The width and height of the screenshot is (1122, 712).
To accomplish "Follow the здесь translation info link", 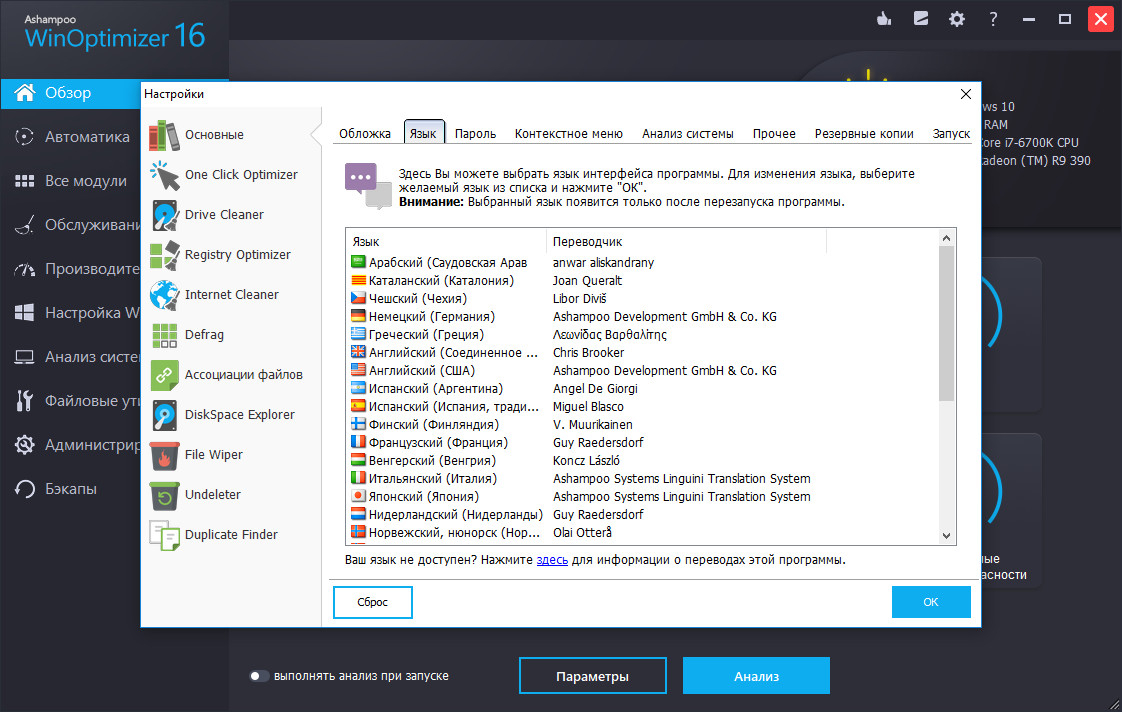I will tap(552, 560).
